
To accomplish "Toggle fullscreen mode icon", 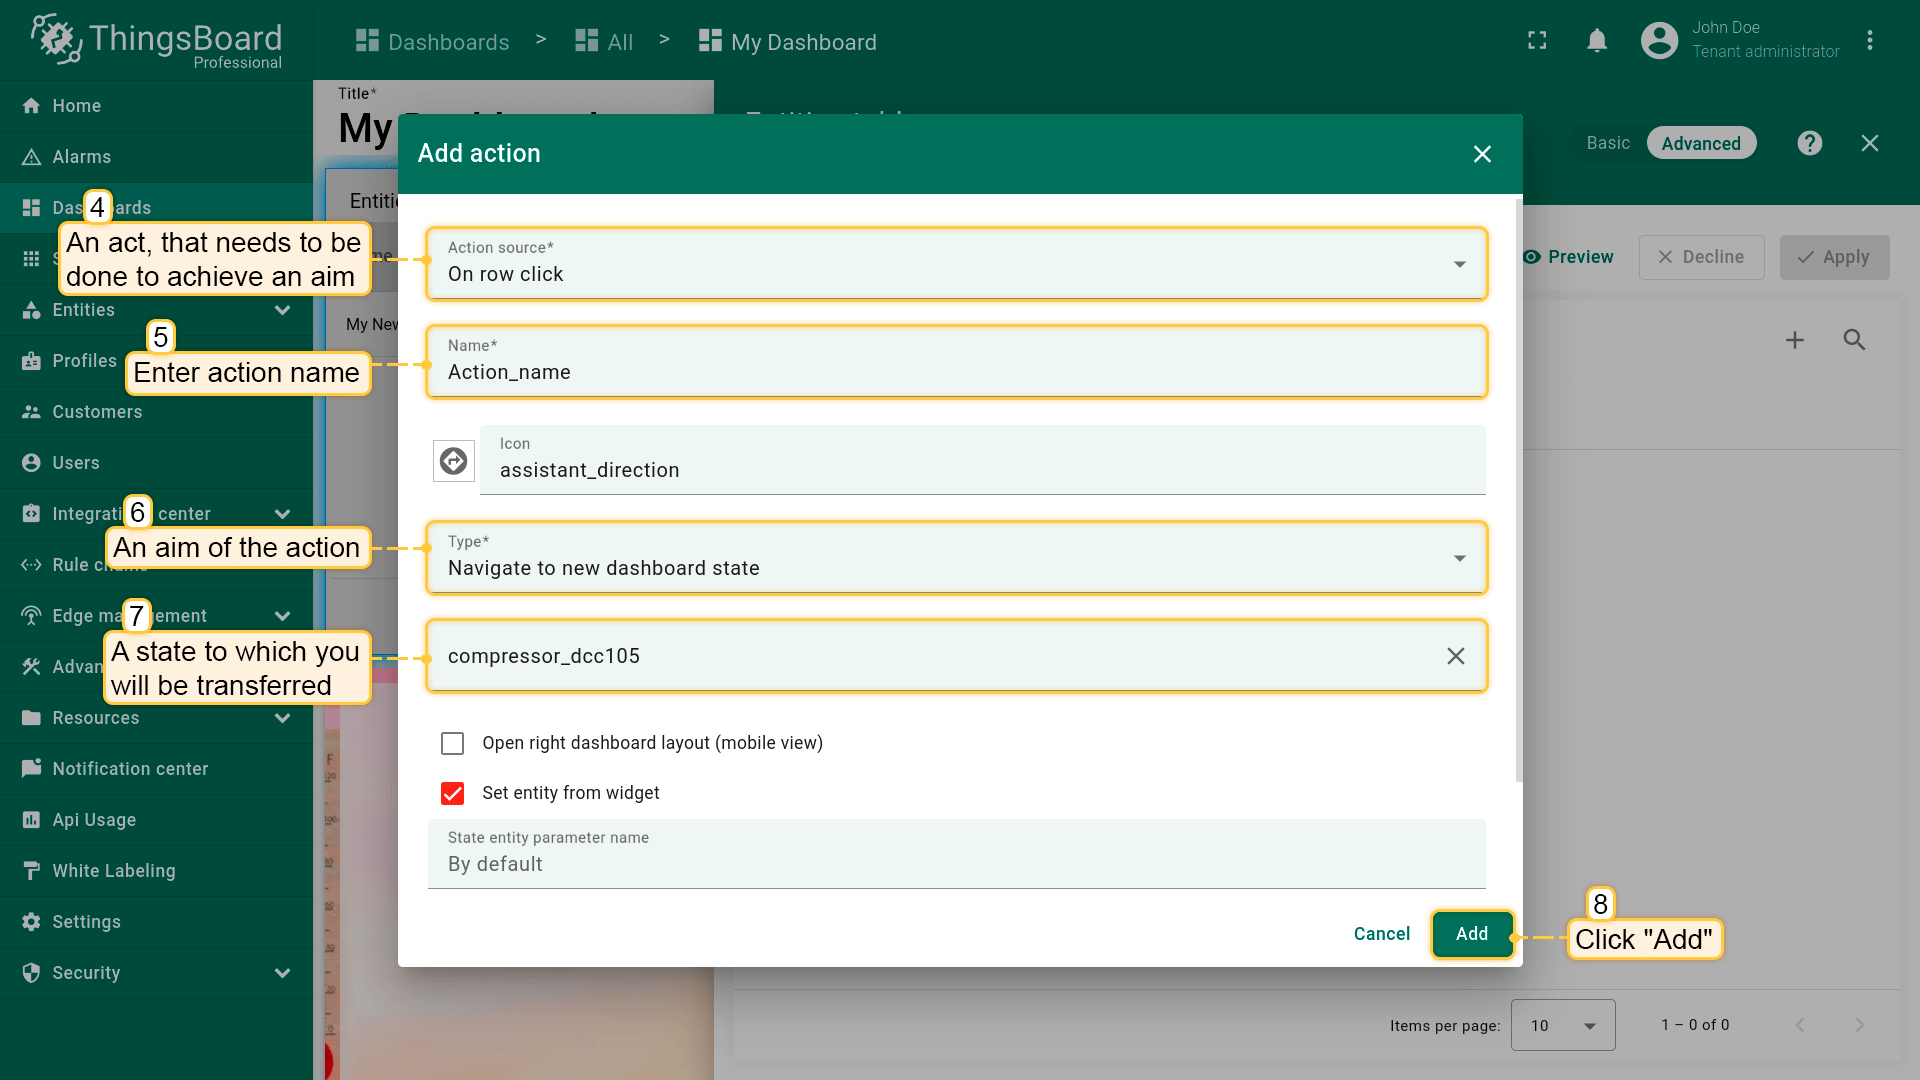I will click(x=1537, y=41).
